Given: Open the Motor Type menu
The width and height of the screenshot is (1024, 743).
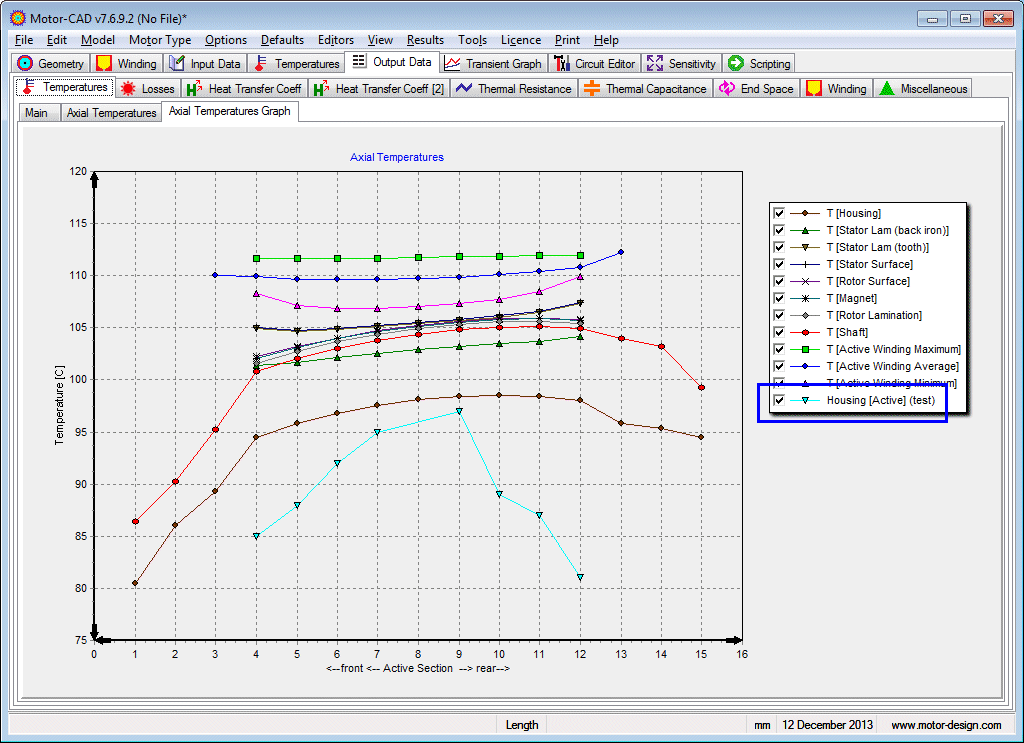Looking at the screenshot, I should coord(160,40).
